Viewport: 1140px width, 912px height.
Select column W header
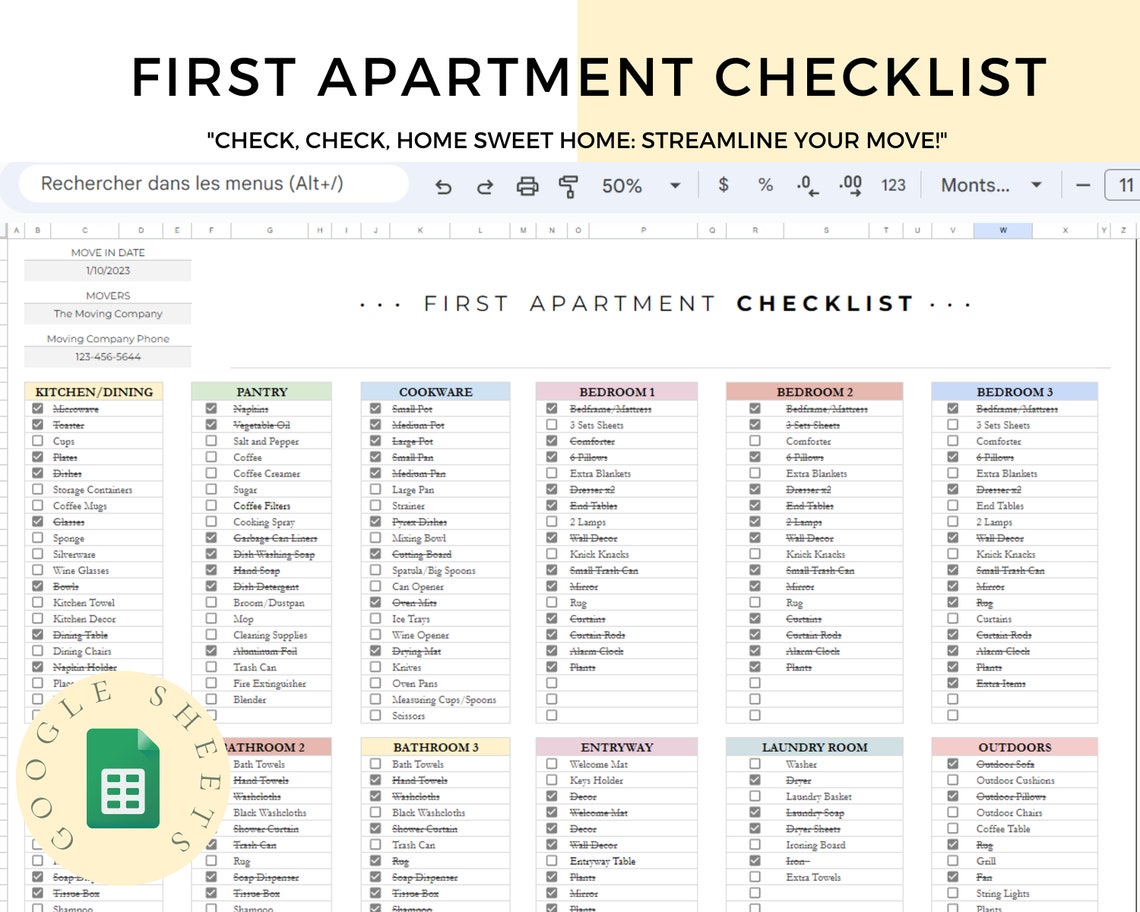(1003, 229)
